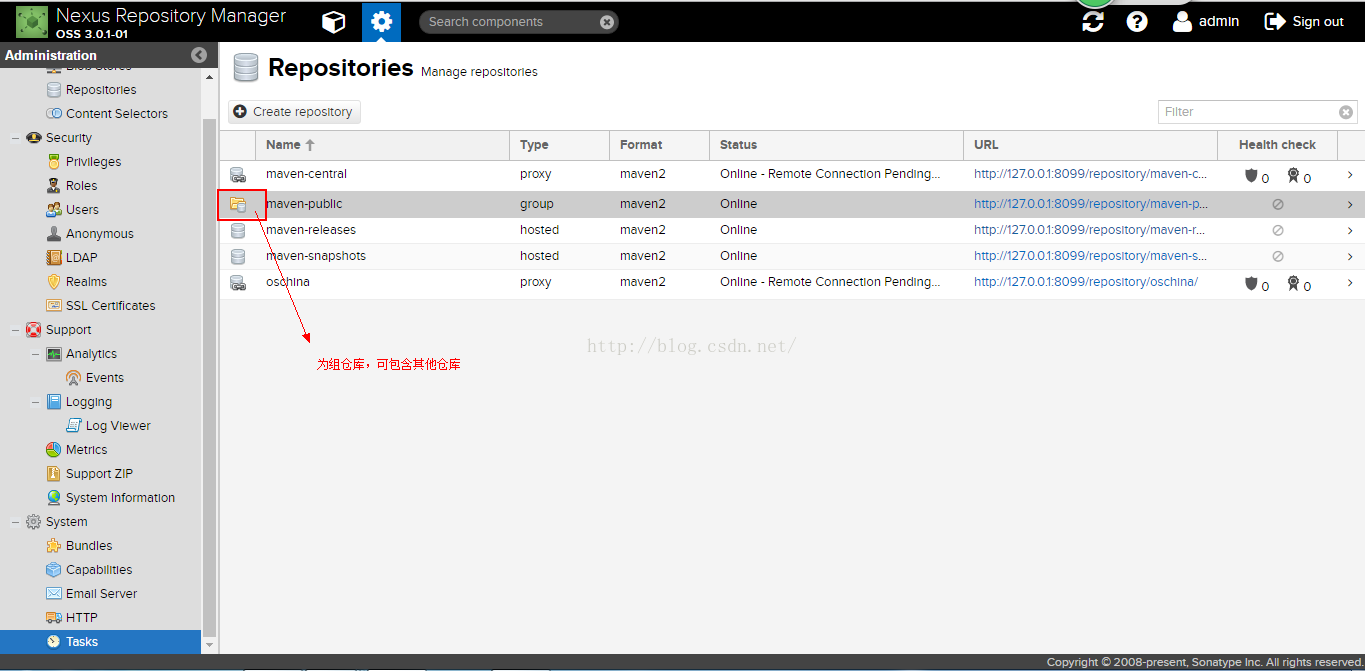
Task: Click oschina license badge health icon
Action: (x=1293, y=283)
